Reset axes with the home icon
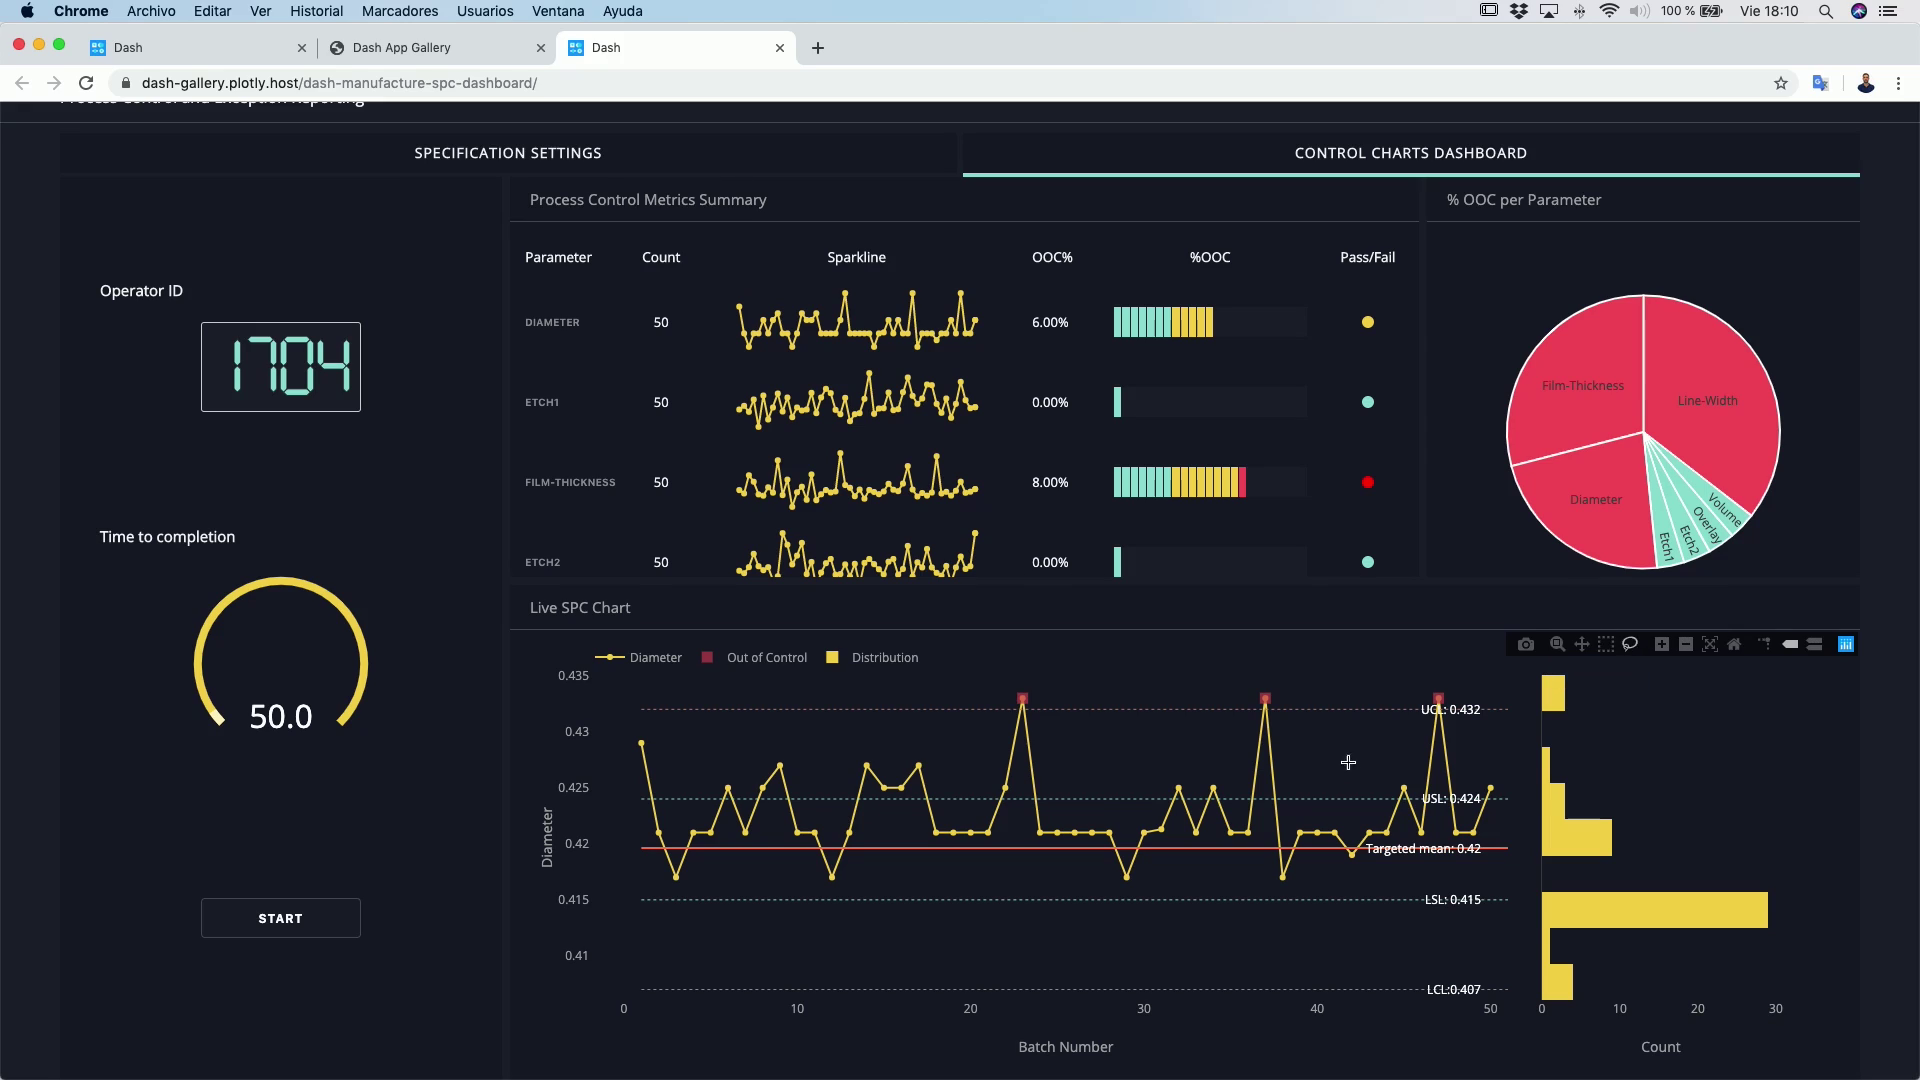Viewport: 1920px width, 1080px height. click(1734, 645)
